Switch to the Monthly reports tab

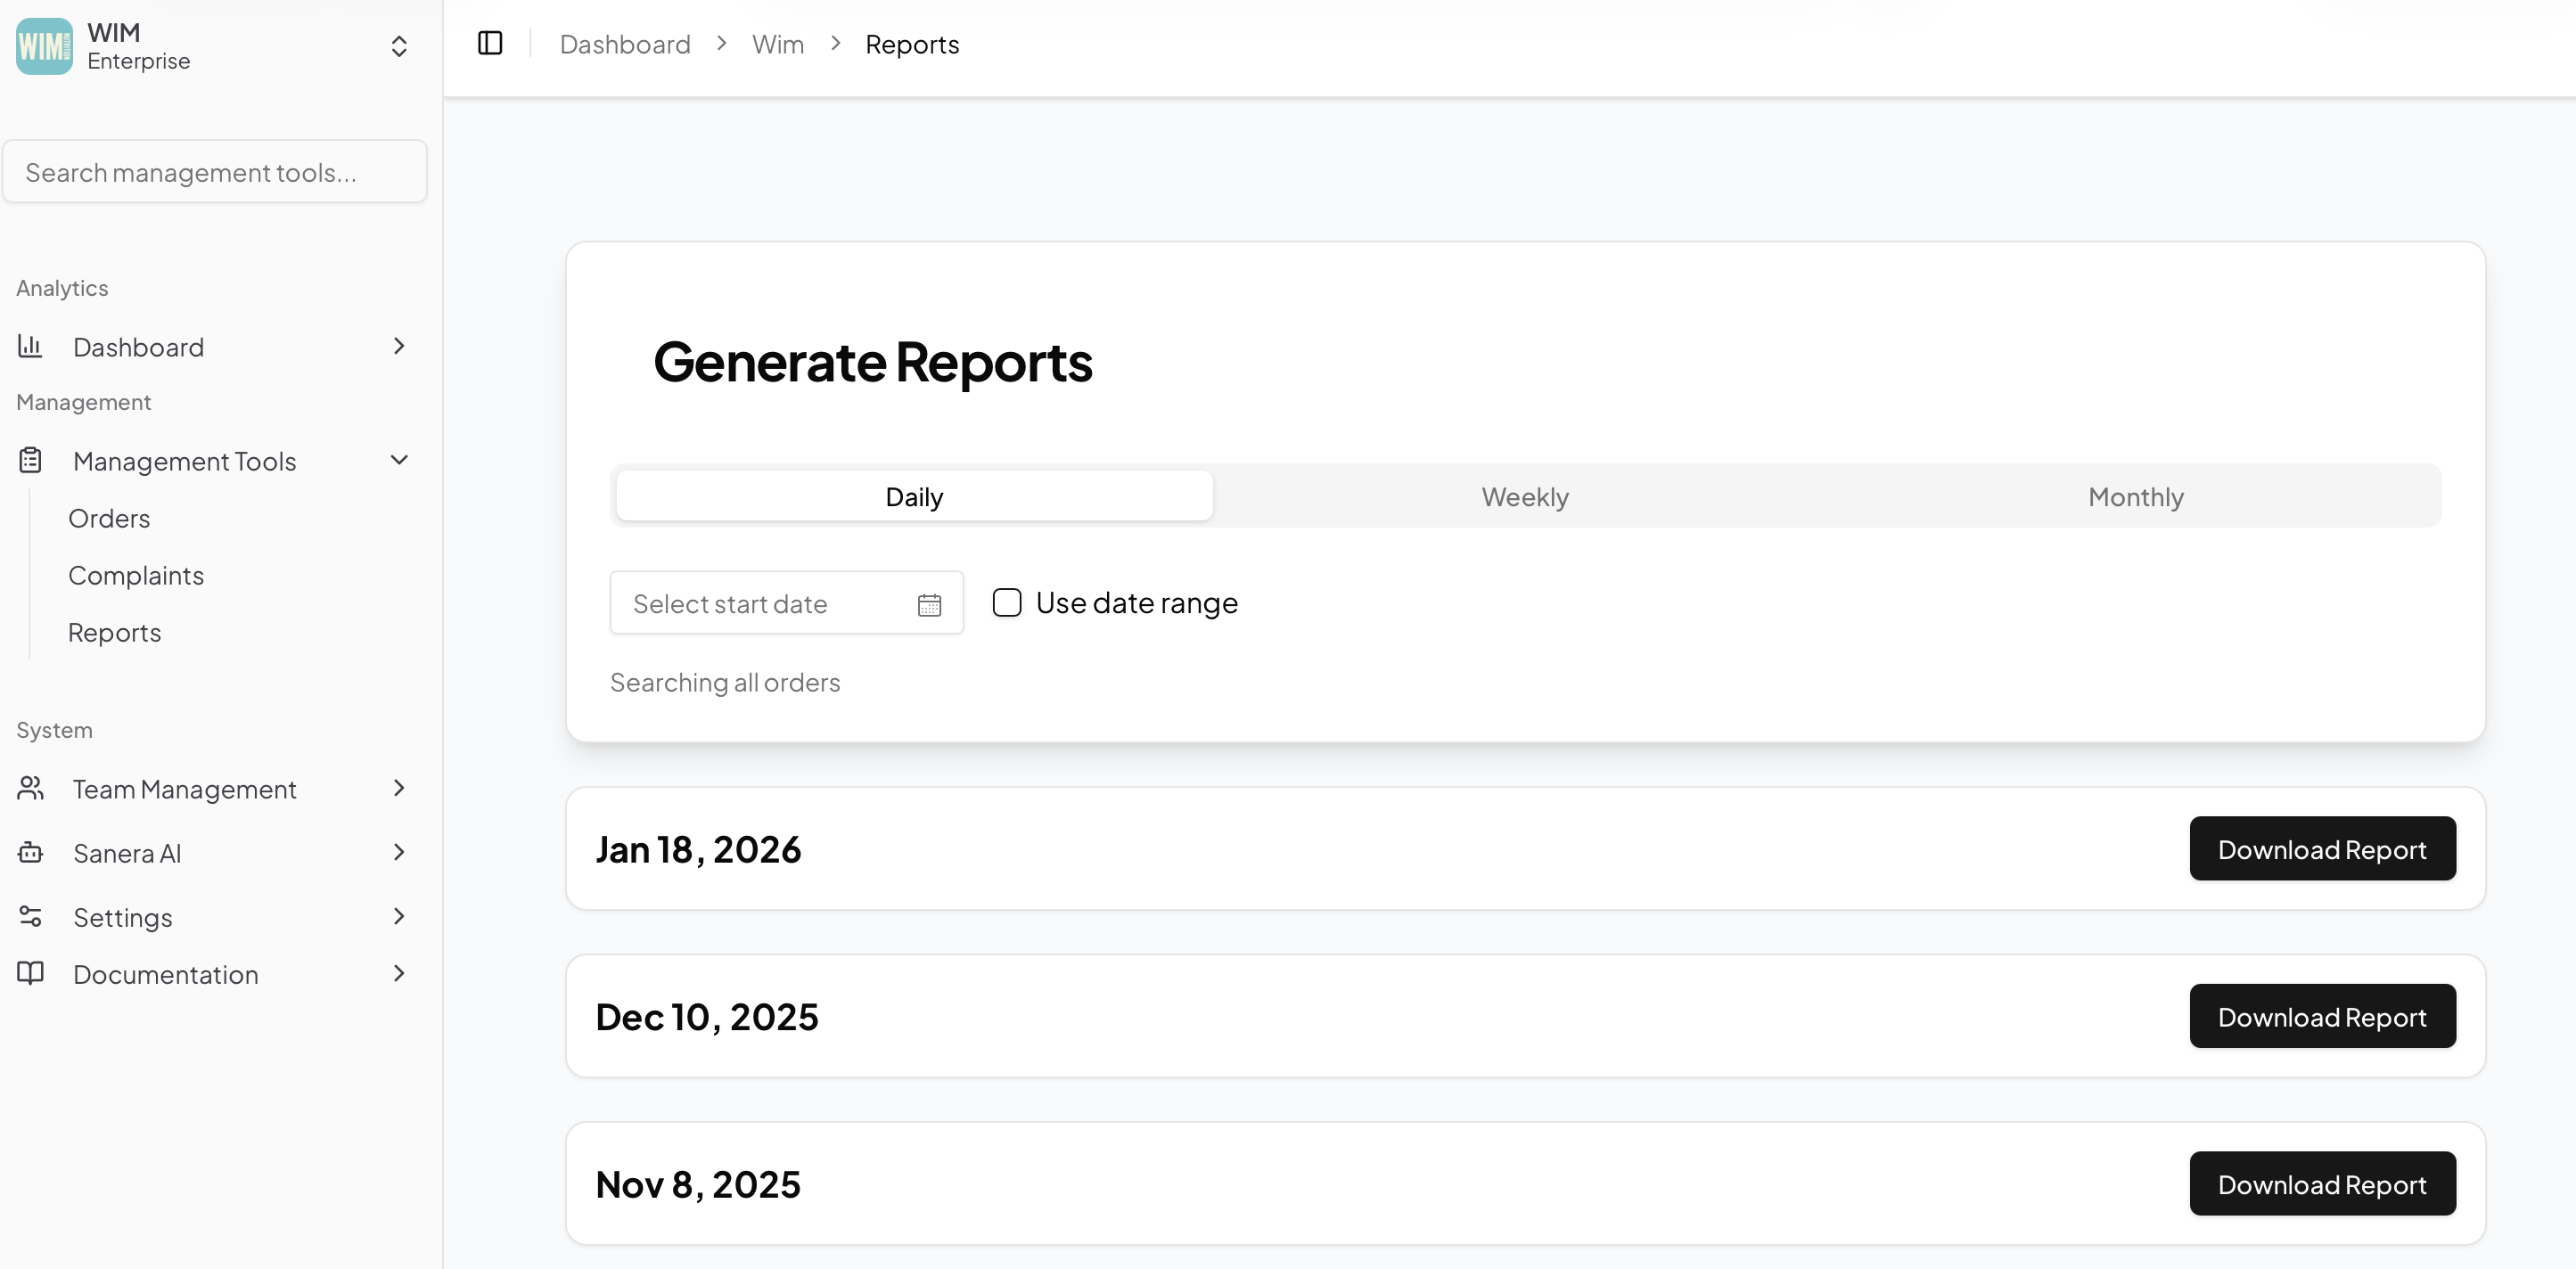(2135, 495)
